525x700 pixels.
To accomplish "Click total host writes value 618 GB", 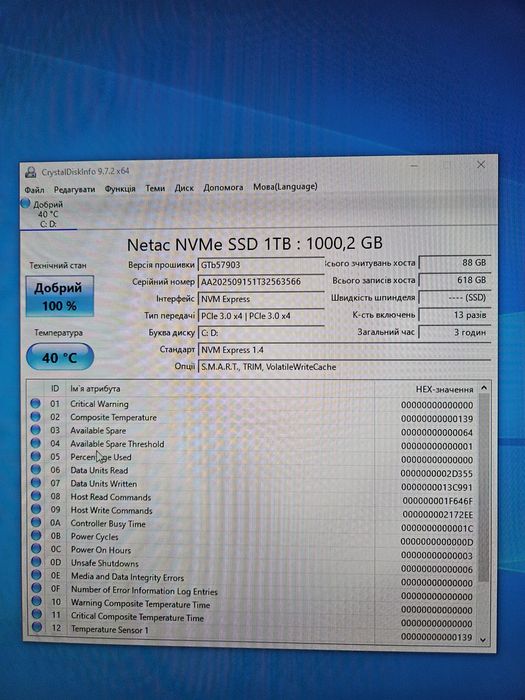I will [x=454, y=280].
